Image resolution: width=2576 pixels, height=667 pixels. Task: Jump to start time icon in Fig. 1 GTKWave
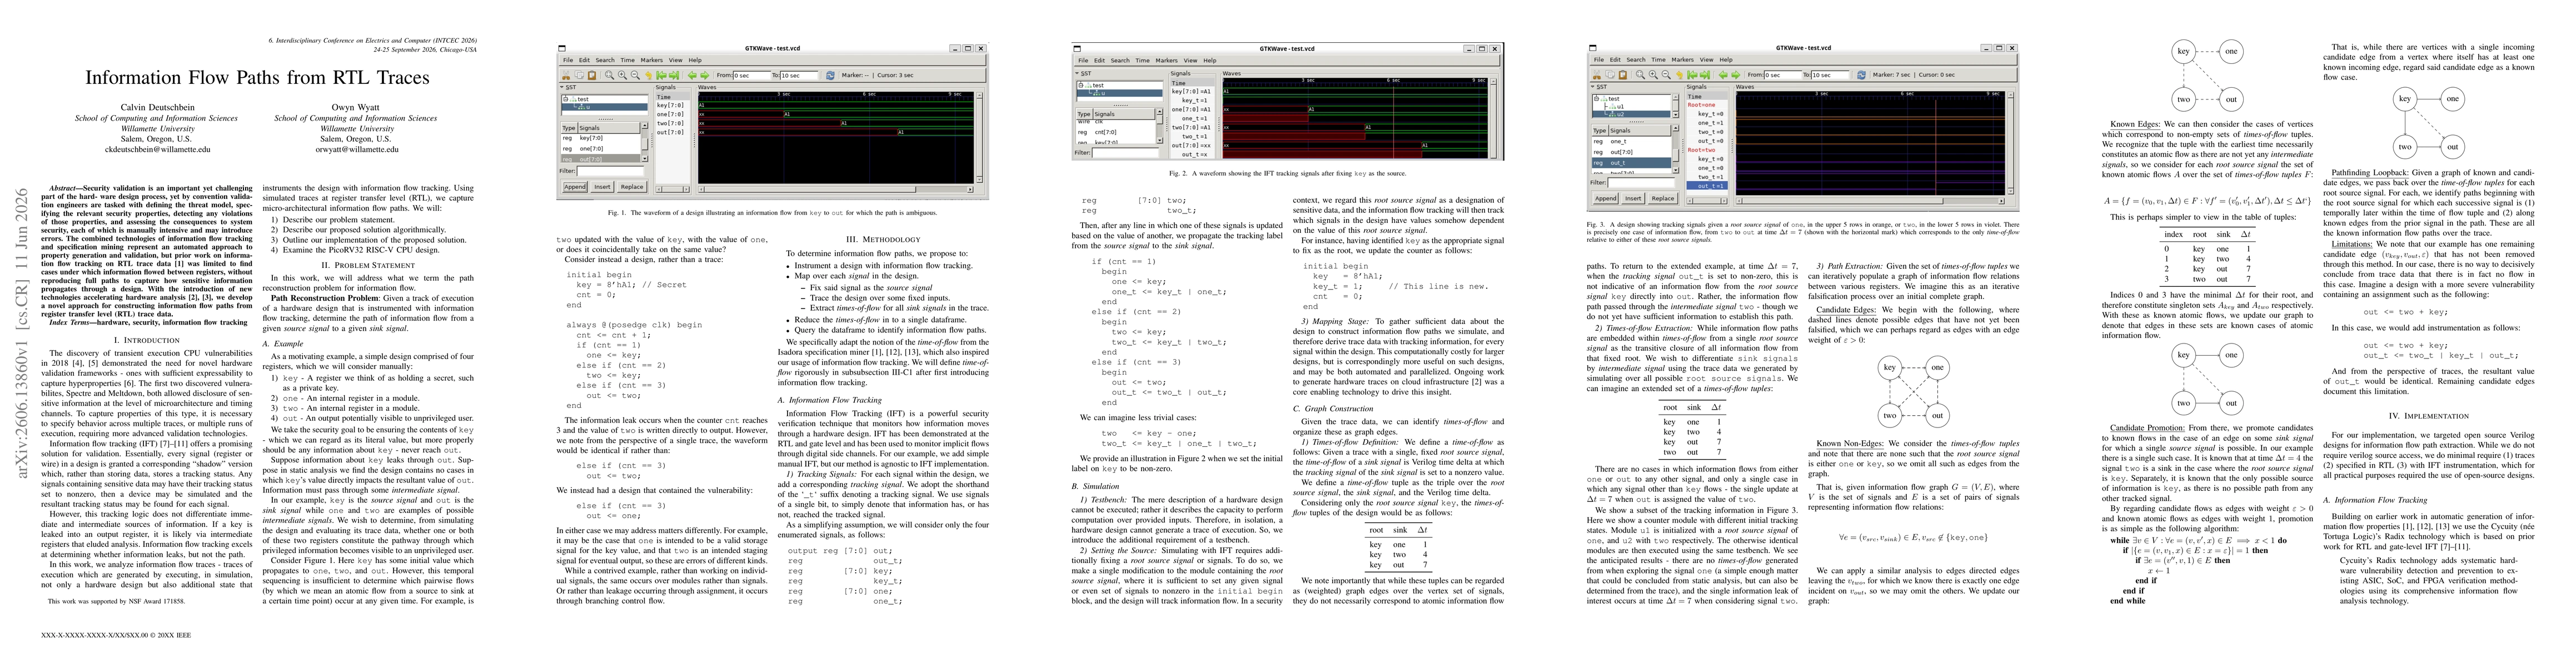click(661, 76)
